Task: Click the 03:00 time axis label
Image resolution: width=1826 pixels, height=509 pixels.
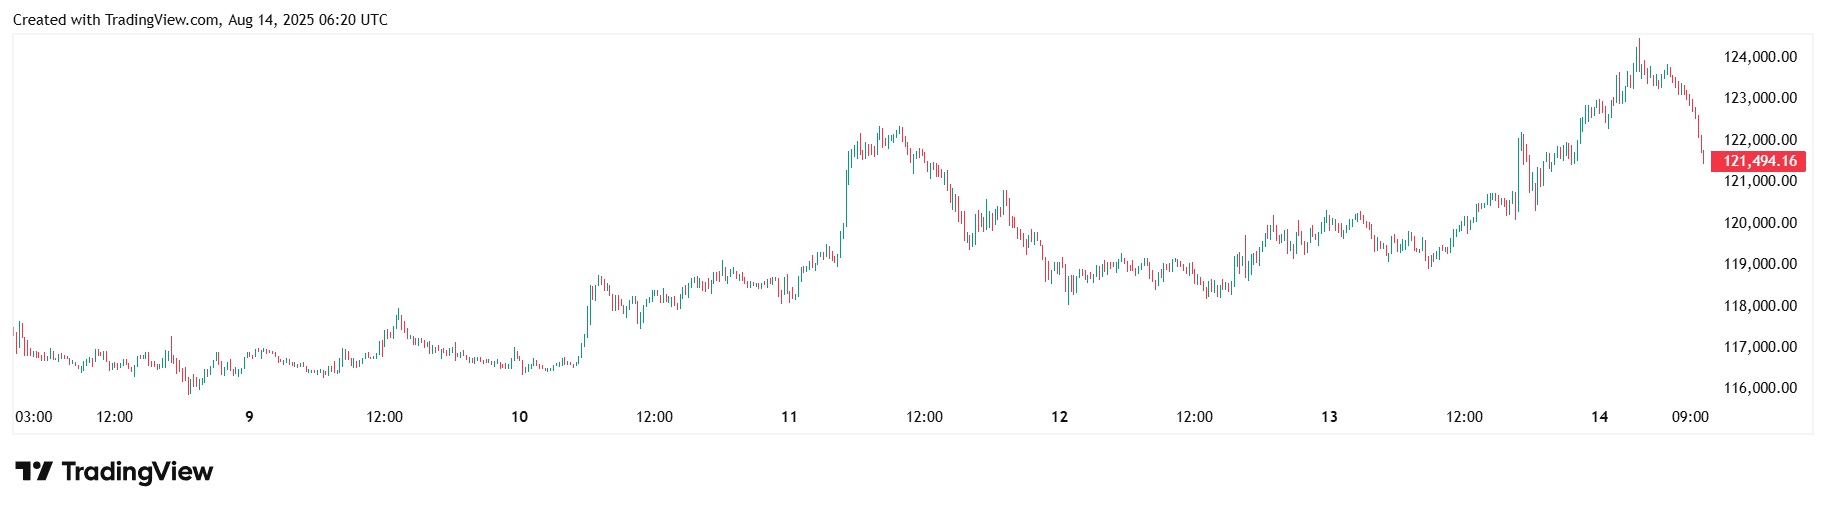Action: click(34, 417)
